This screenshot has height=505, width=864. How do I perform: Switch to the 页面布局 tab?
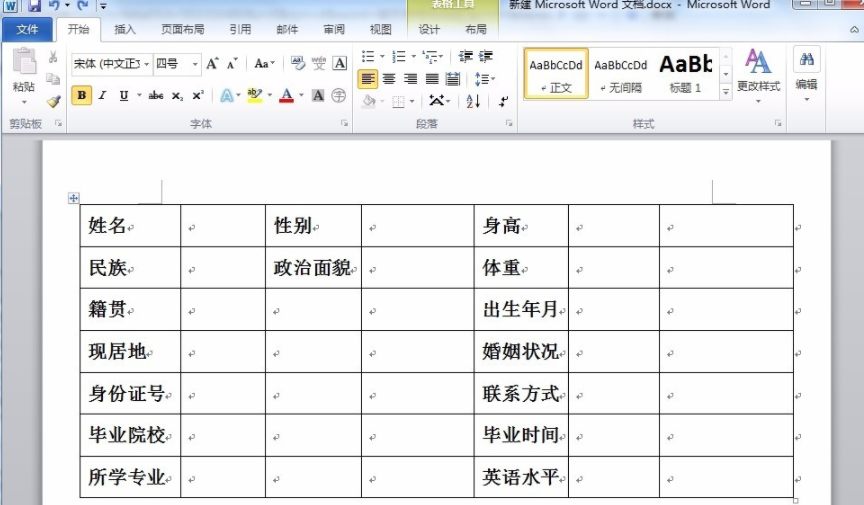(x=182, y=29)
